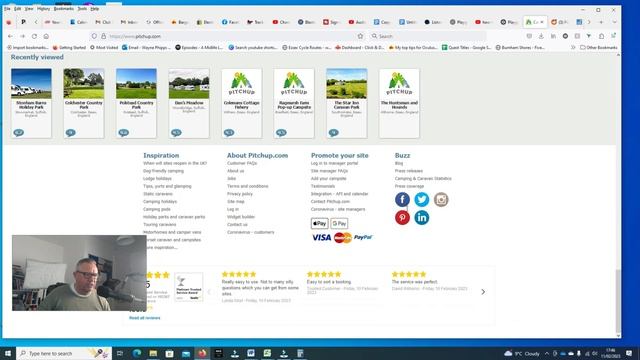Screen dimensions: 640x360
Task: Expand the hidden bookmarks overflow chevron
Action: tap(573, 47)
